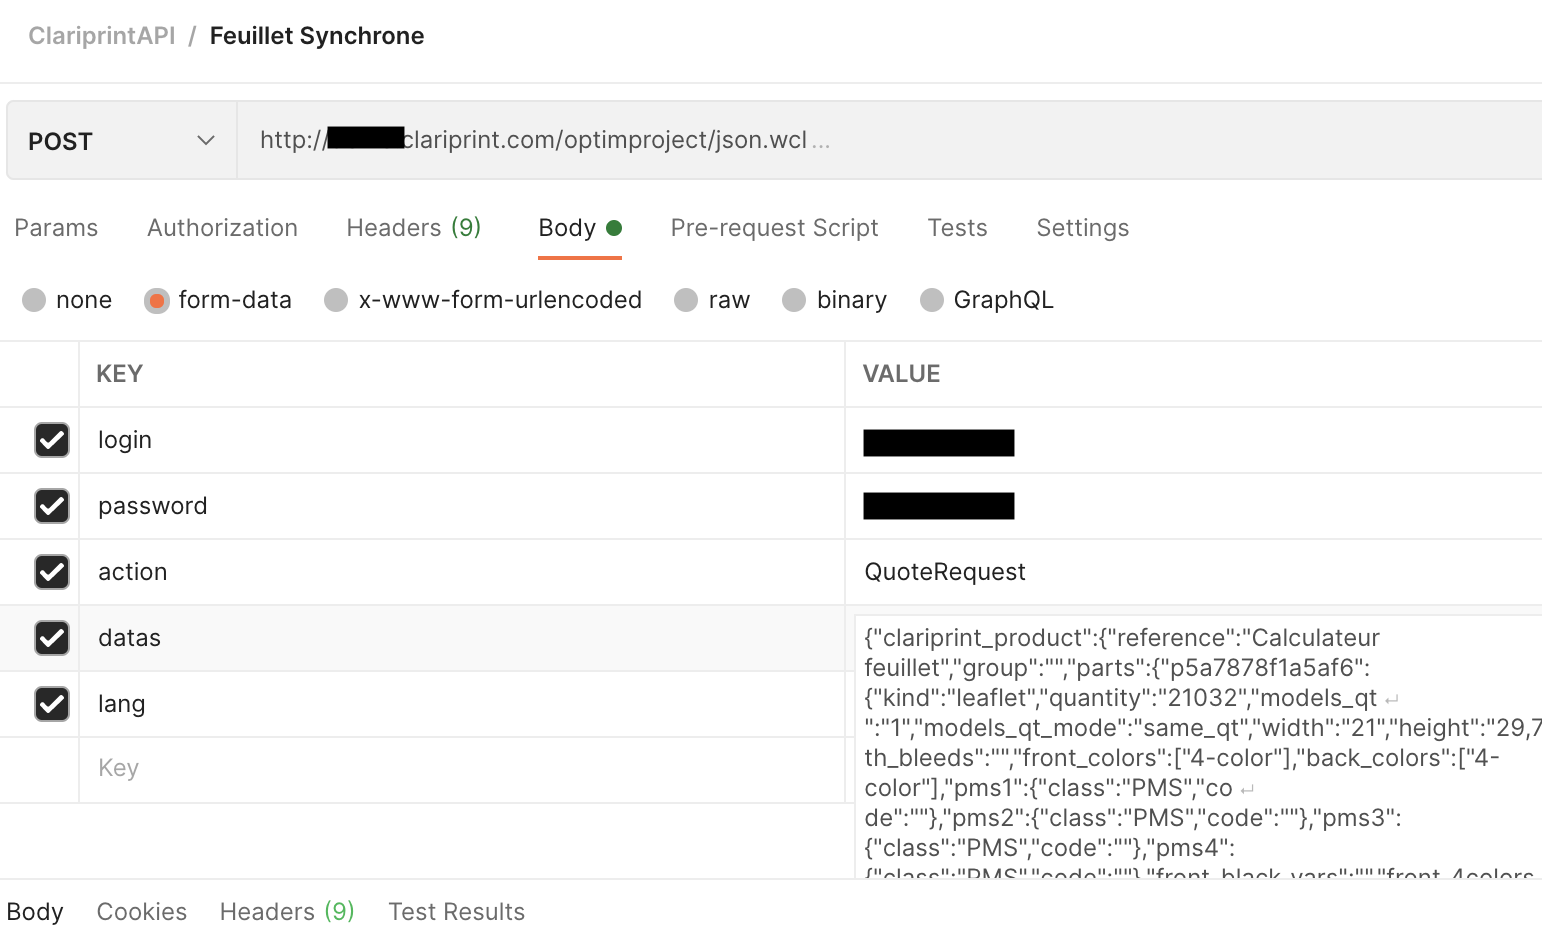
Task: Open the POST method dropdown
Action: coord(121,141)
